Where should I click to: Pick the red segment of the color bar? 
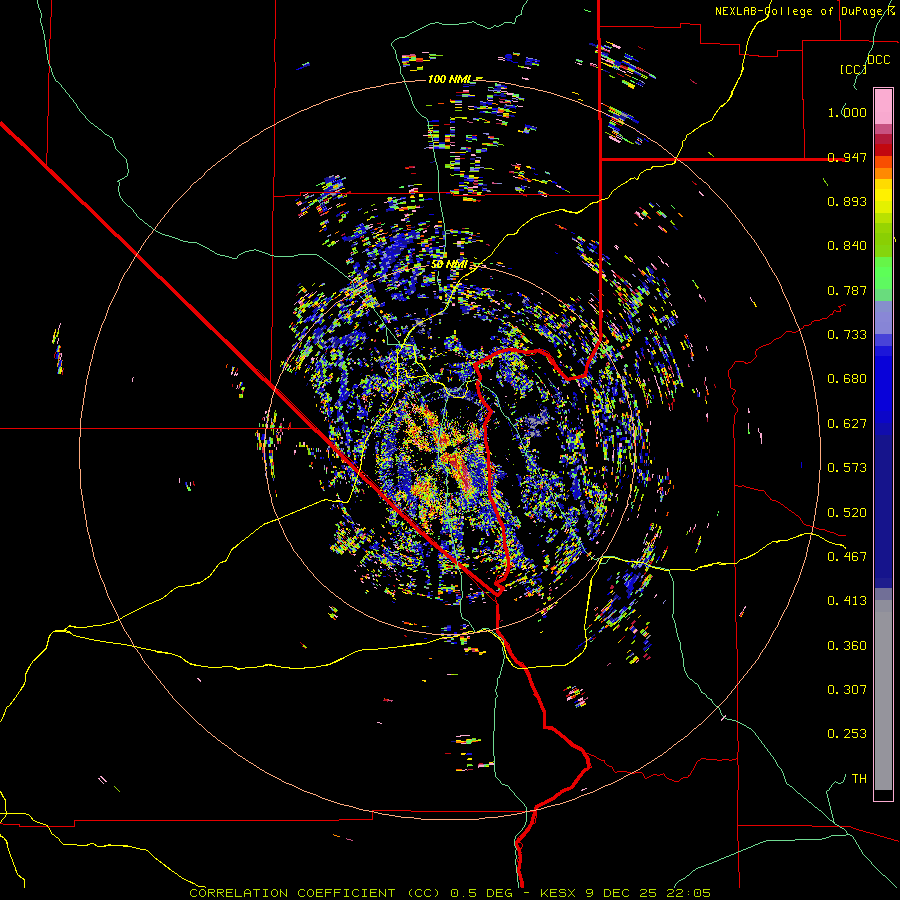[x=883, y=149]
